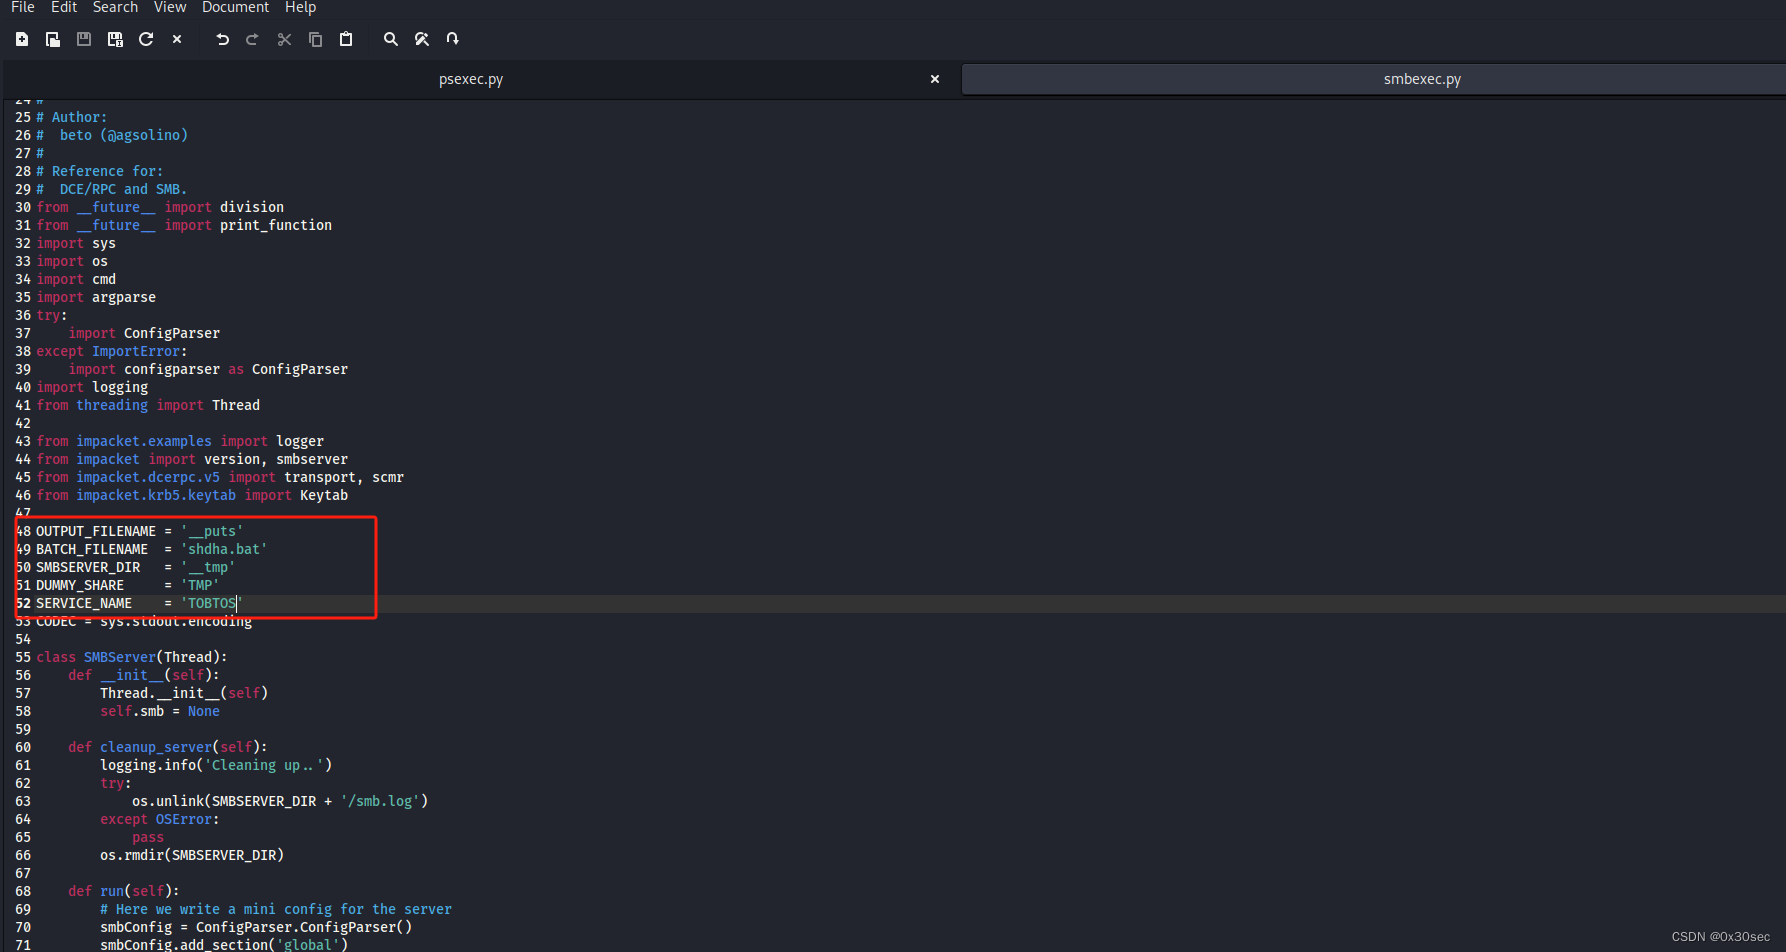This screenshot has height=952, width=1786.
Task: Click "from threading import Thread" line
Action: pos(148,405)
